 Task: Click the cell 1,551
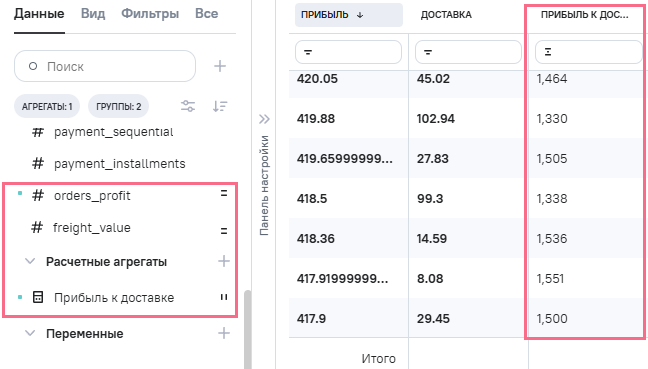coord(550,279)
